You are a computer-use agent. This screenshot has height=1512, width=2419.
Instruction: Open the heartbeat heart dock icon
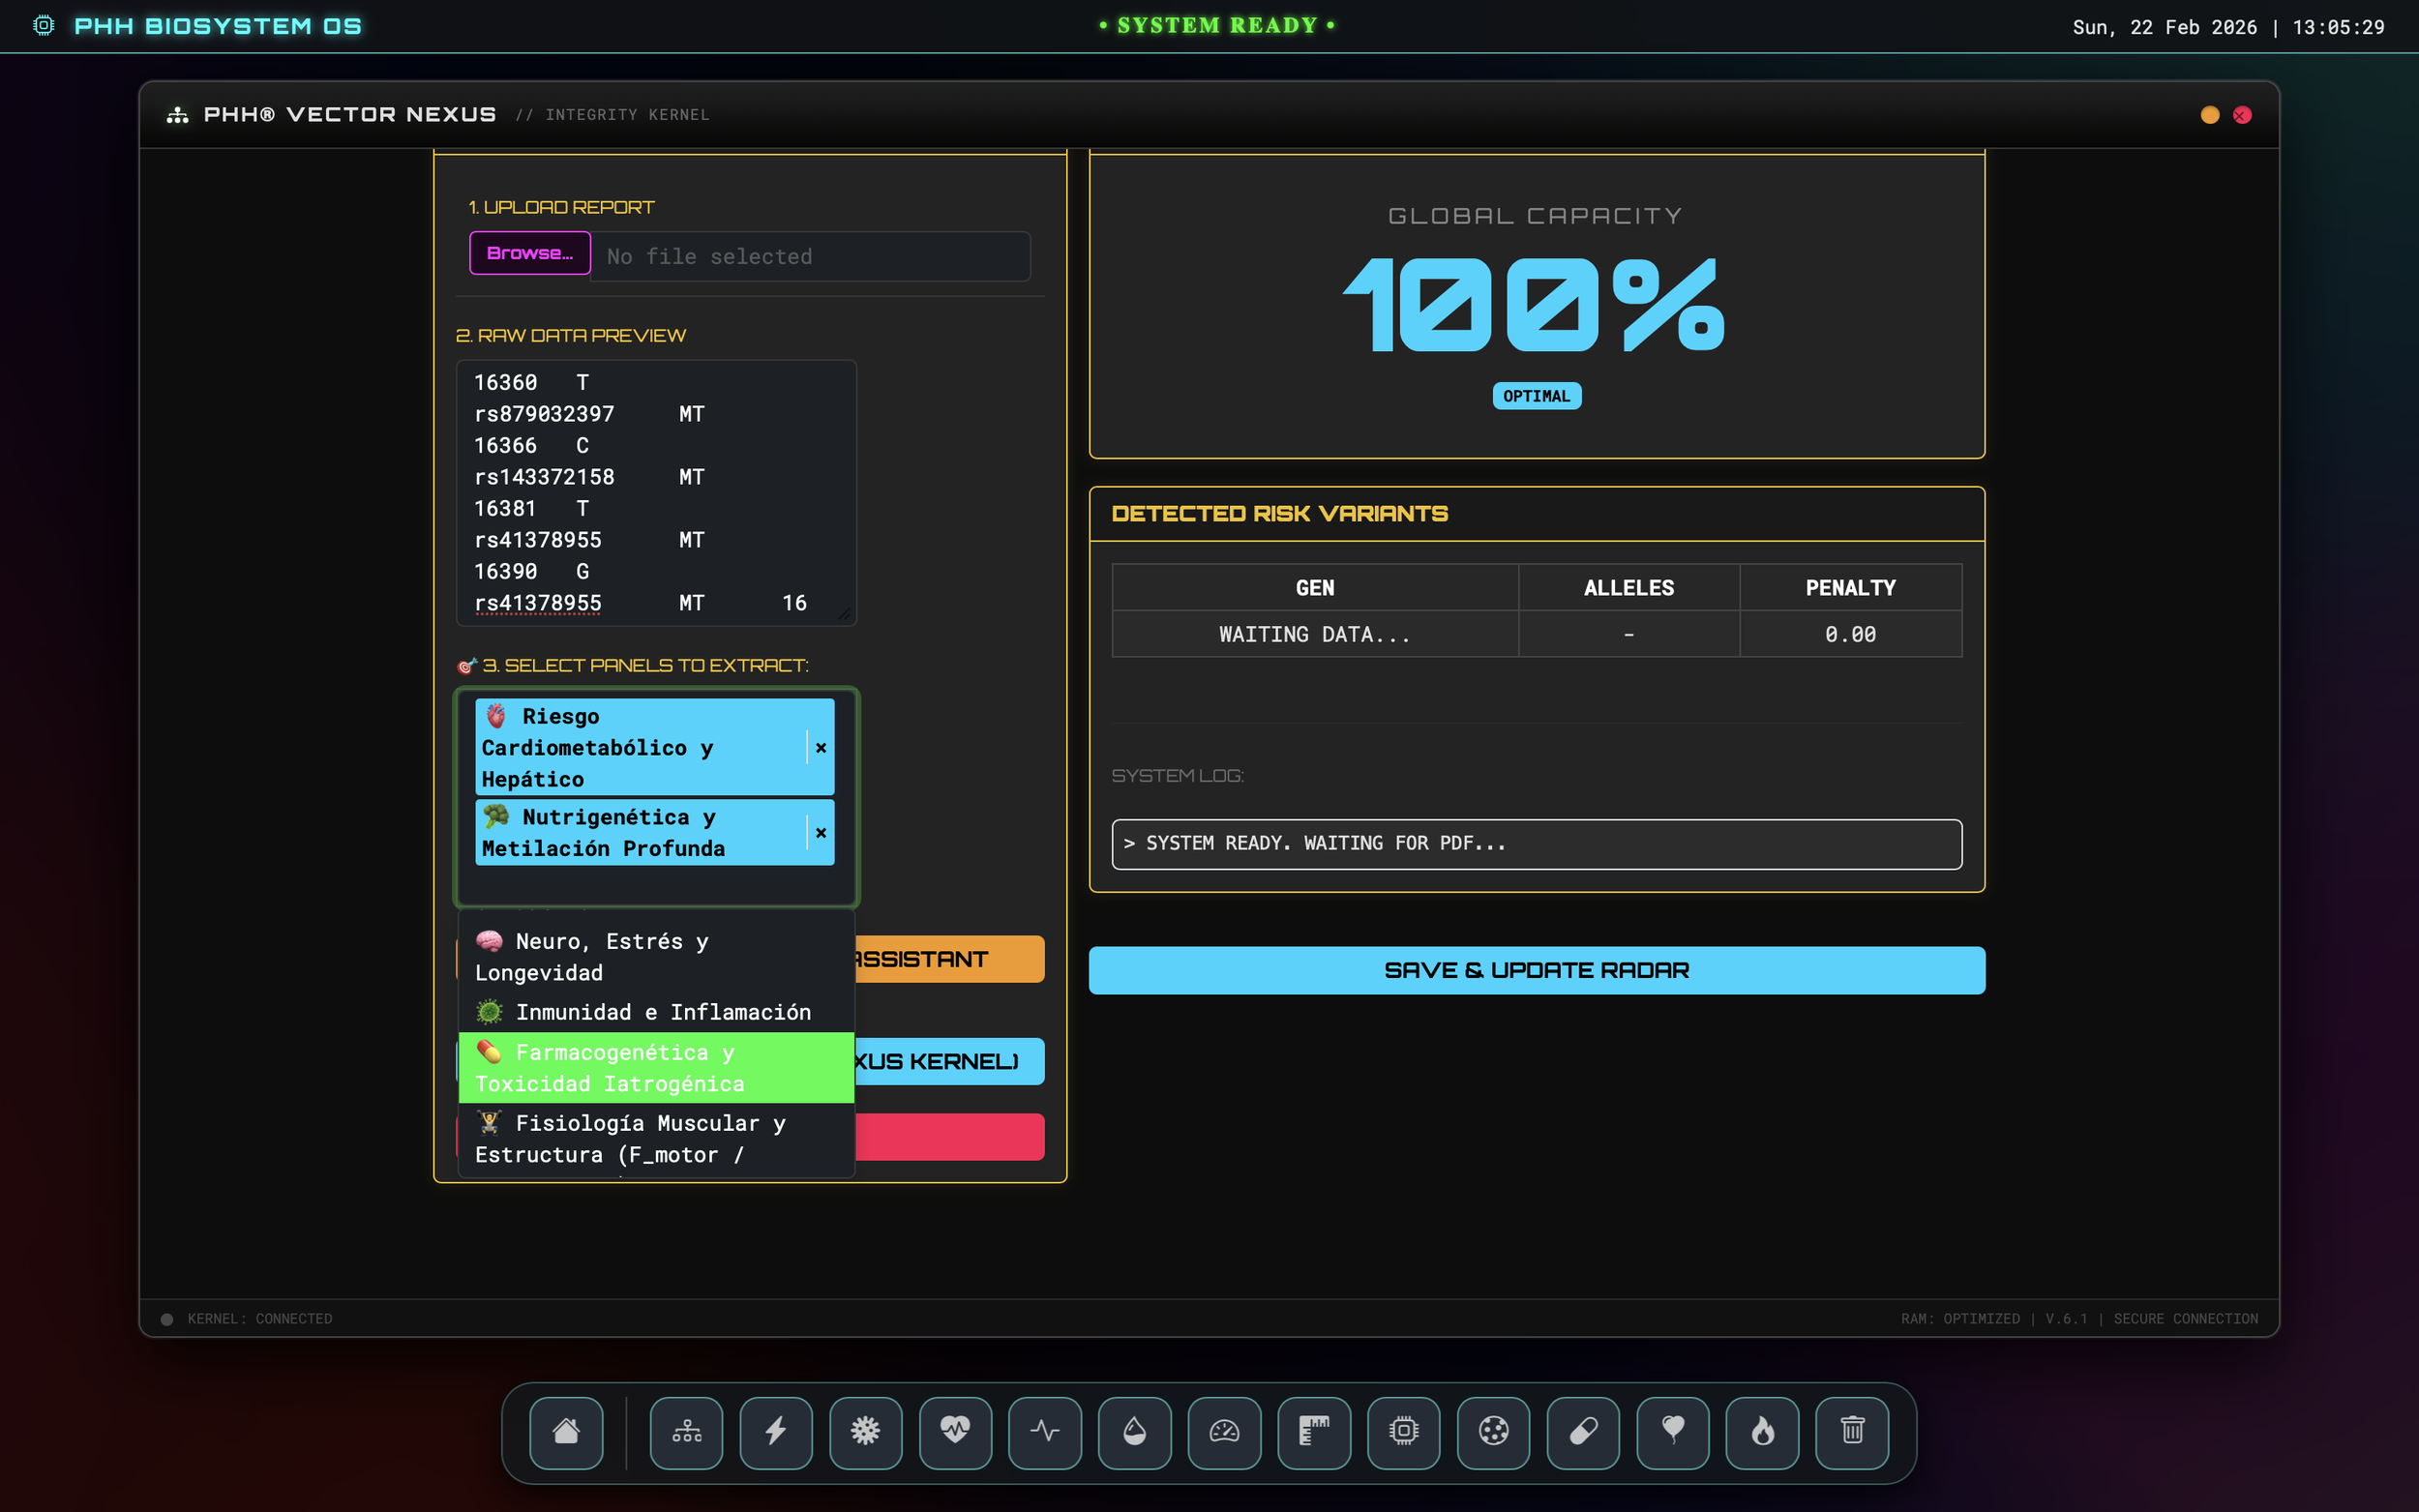click(x=955, y=1431)
